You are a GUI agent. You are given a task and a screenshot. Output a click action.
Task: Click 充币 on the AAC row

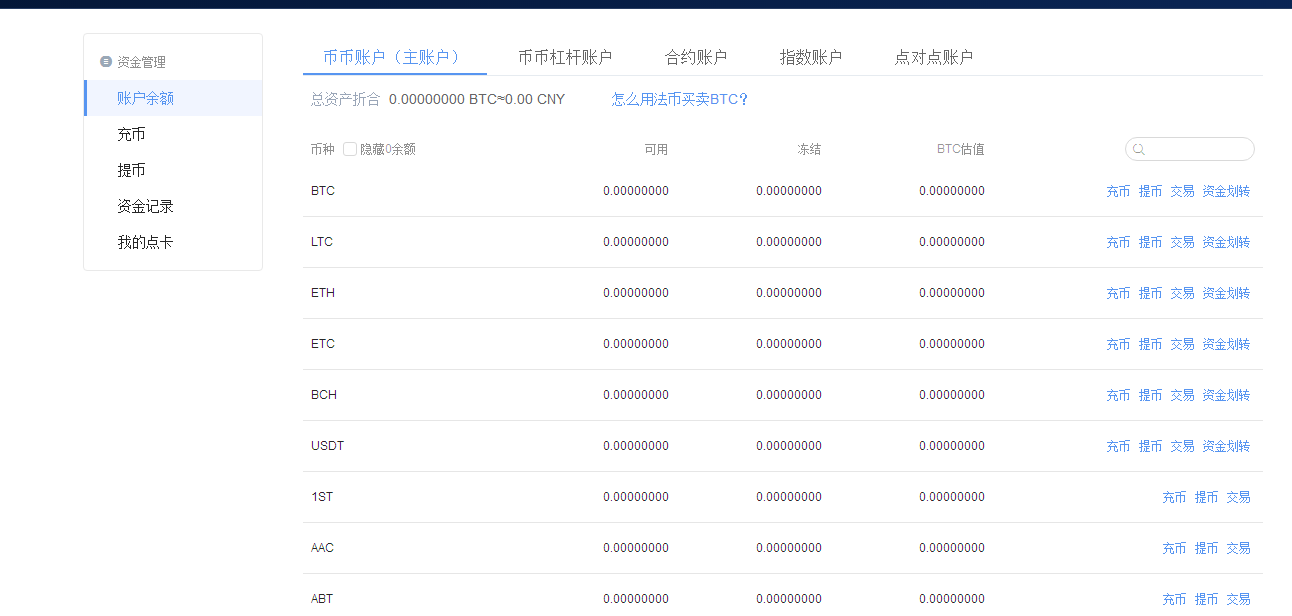click(x=1174, y=547)
